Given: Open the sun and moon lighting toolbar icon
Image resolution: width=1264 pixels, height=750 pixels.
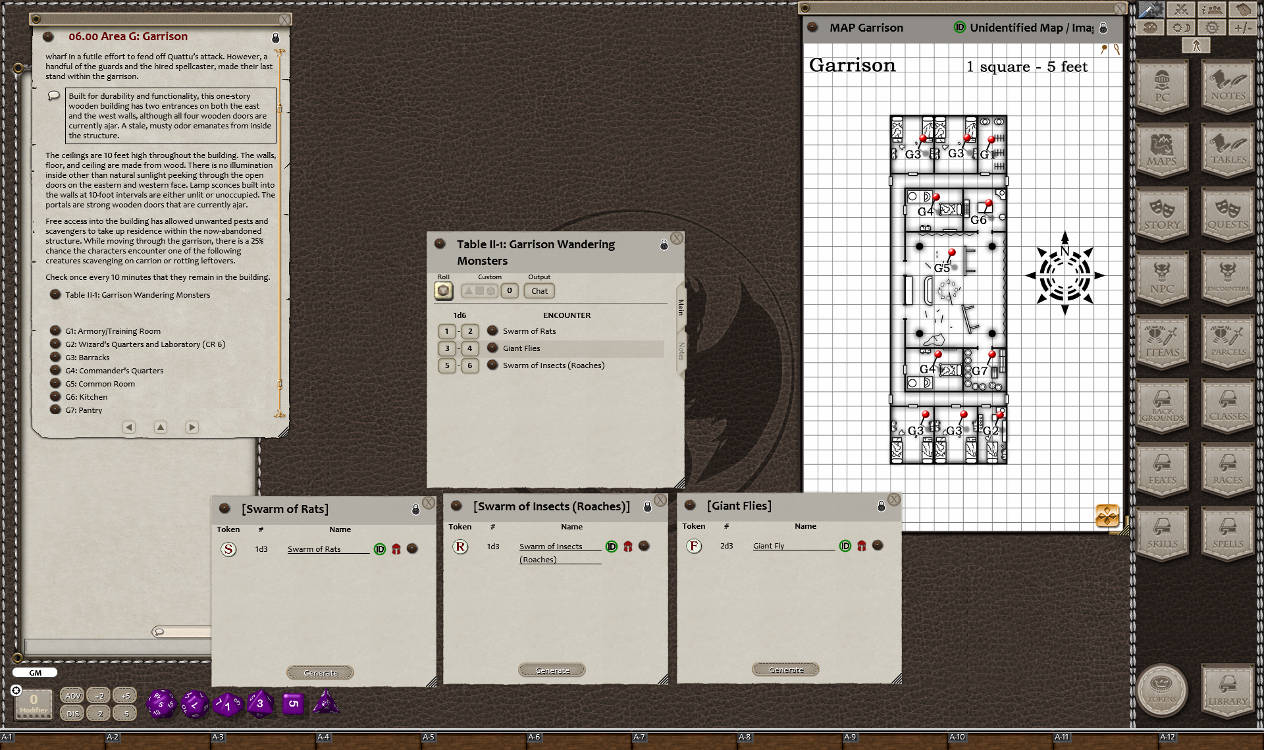Looking at the screenshot, I should click(x=1180, y=27).
